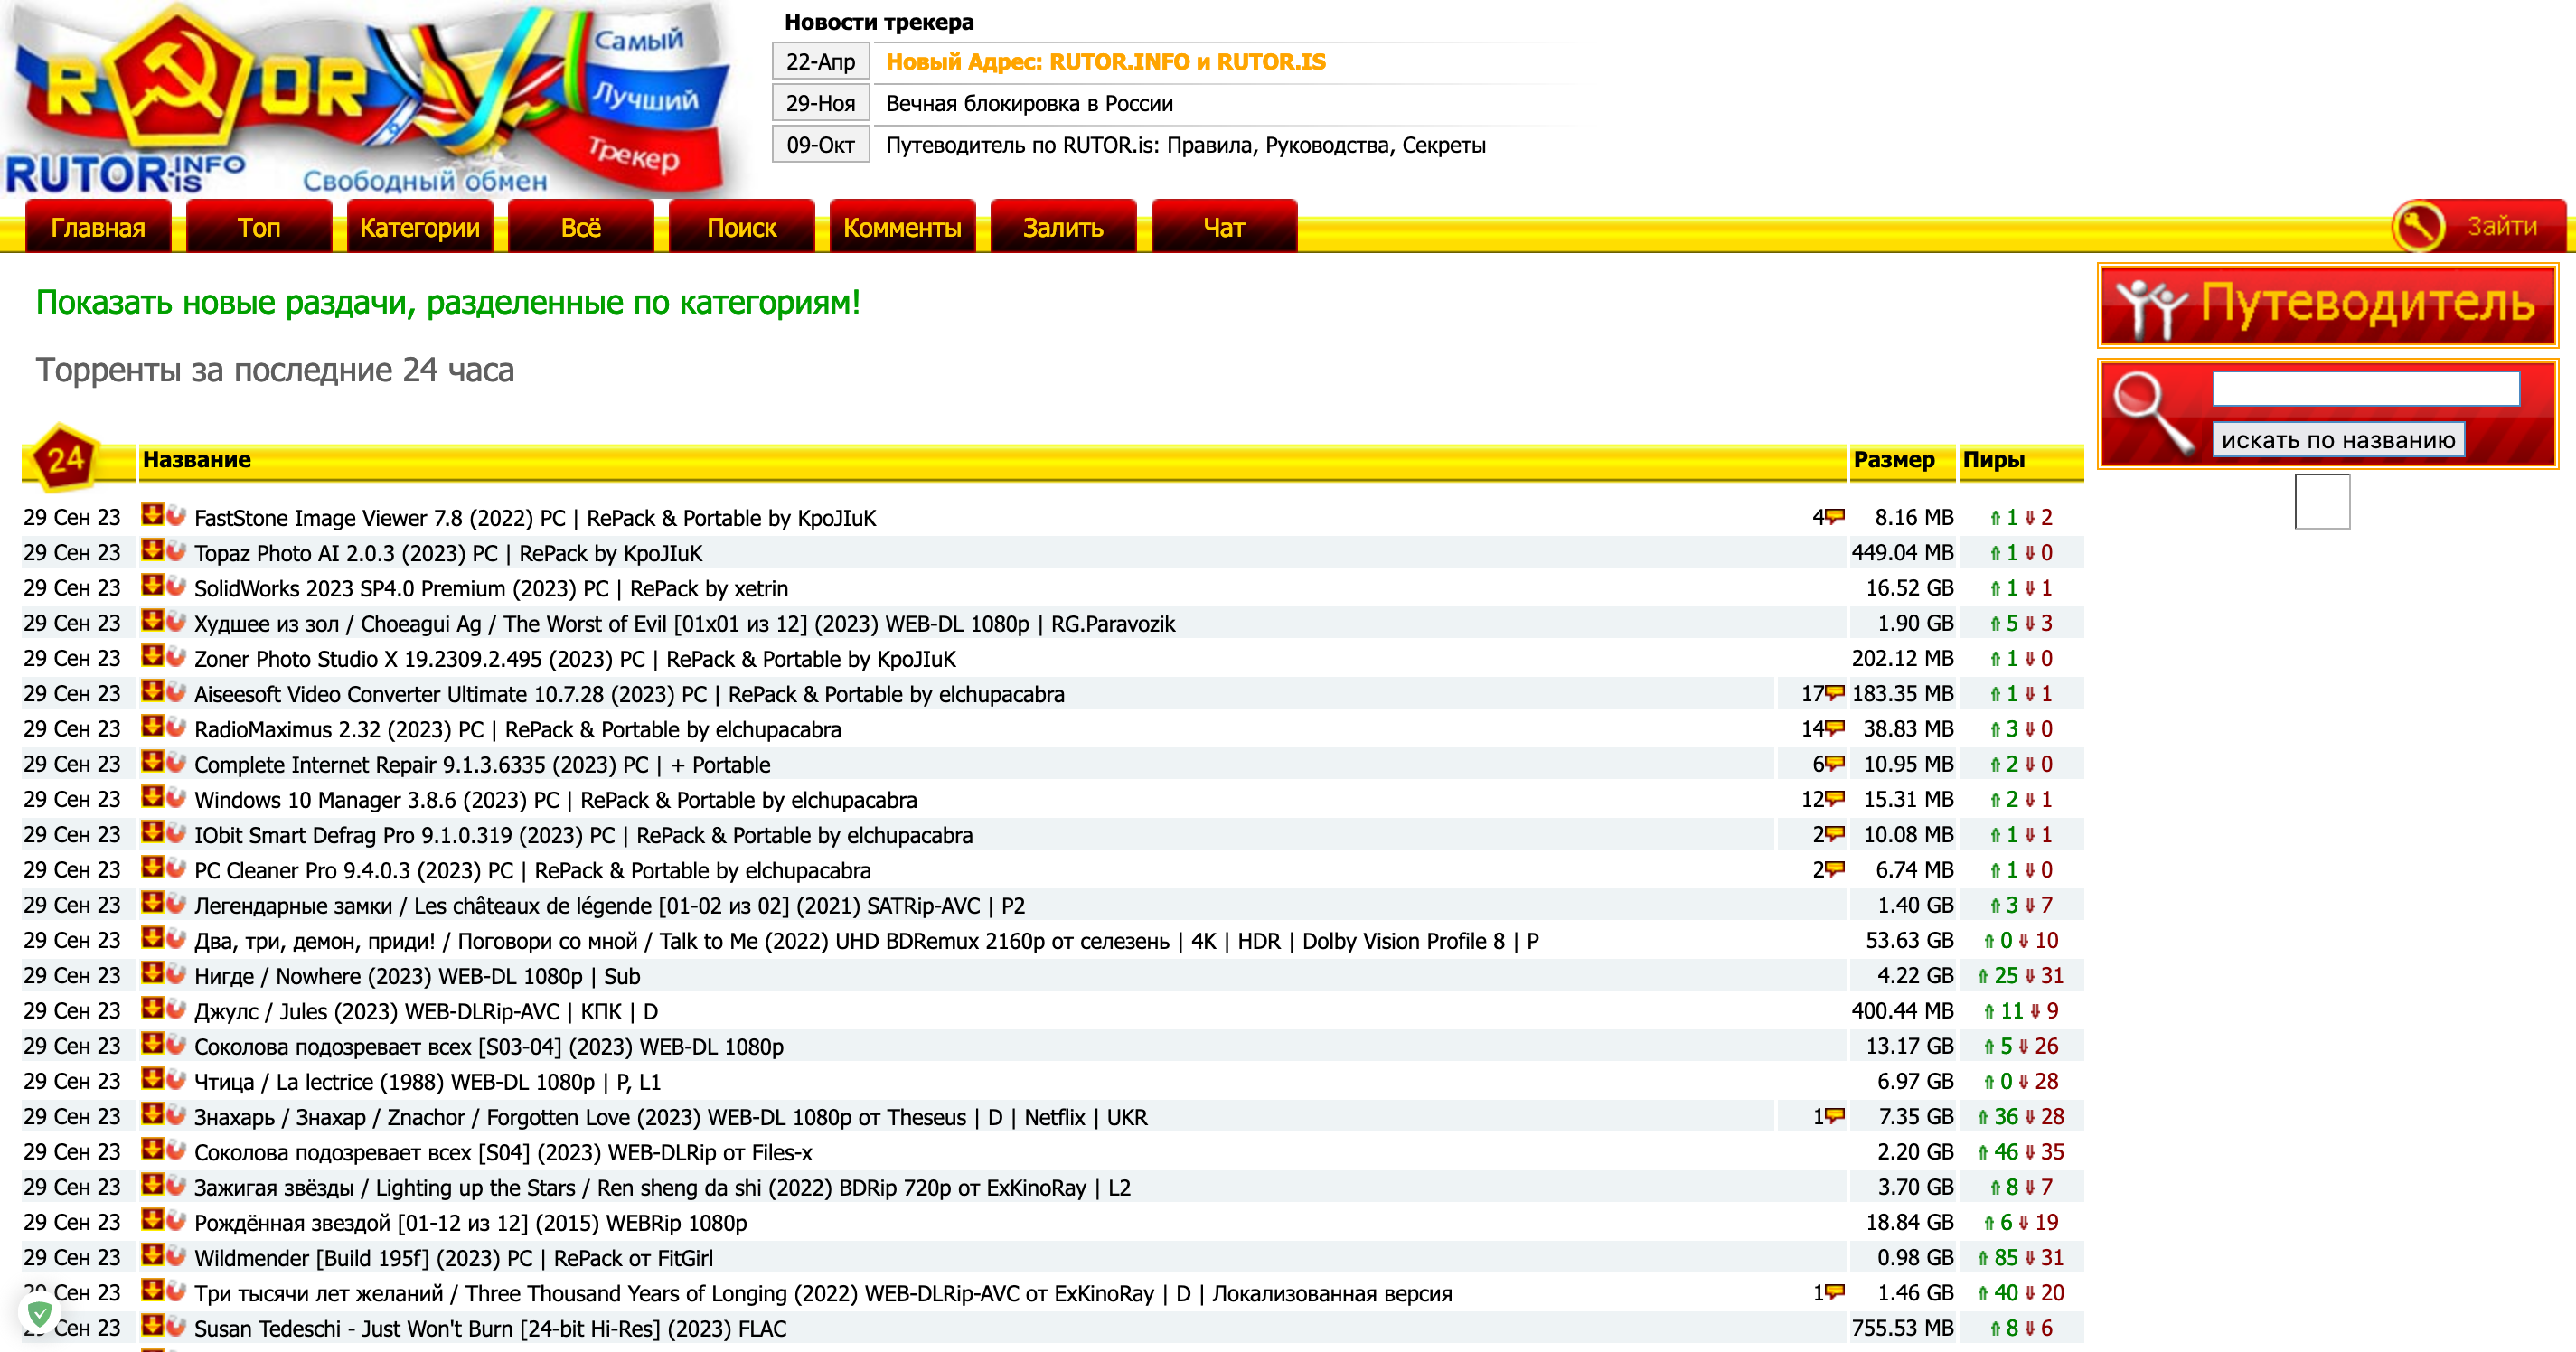The height and width of the screenshot is (1352, 2576).
Task: Open the Категории menu tab
Action: click(x=420, y=228)
